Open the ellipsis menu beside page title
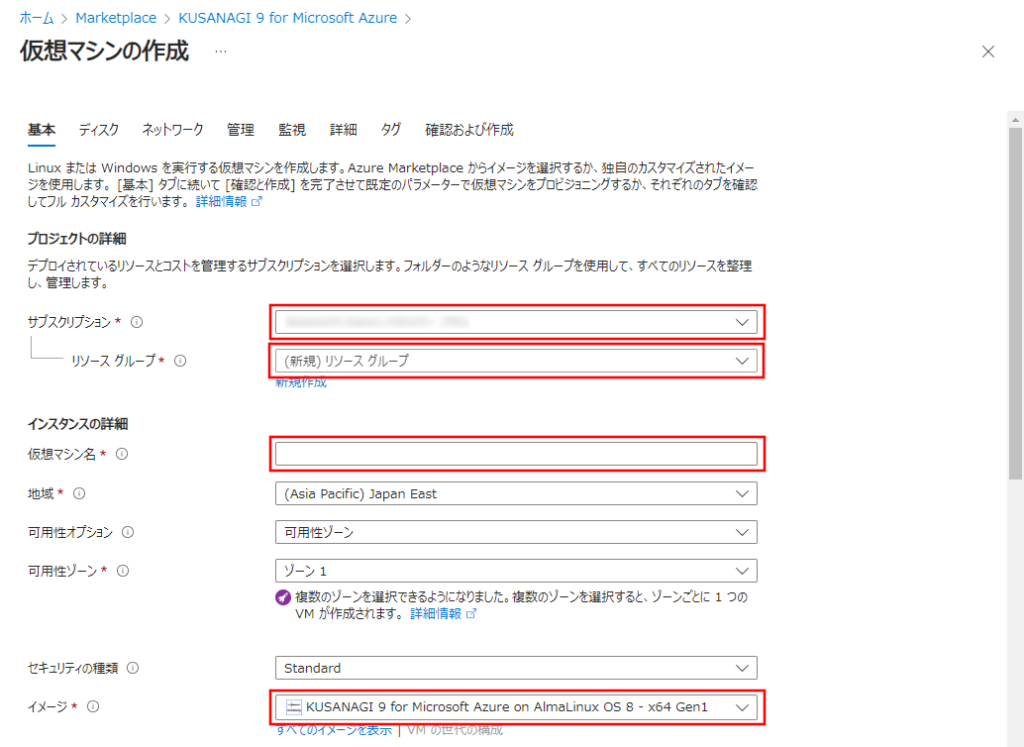 [221, 52]
